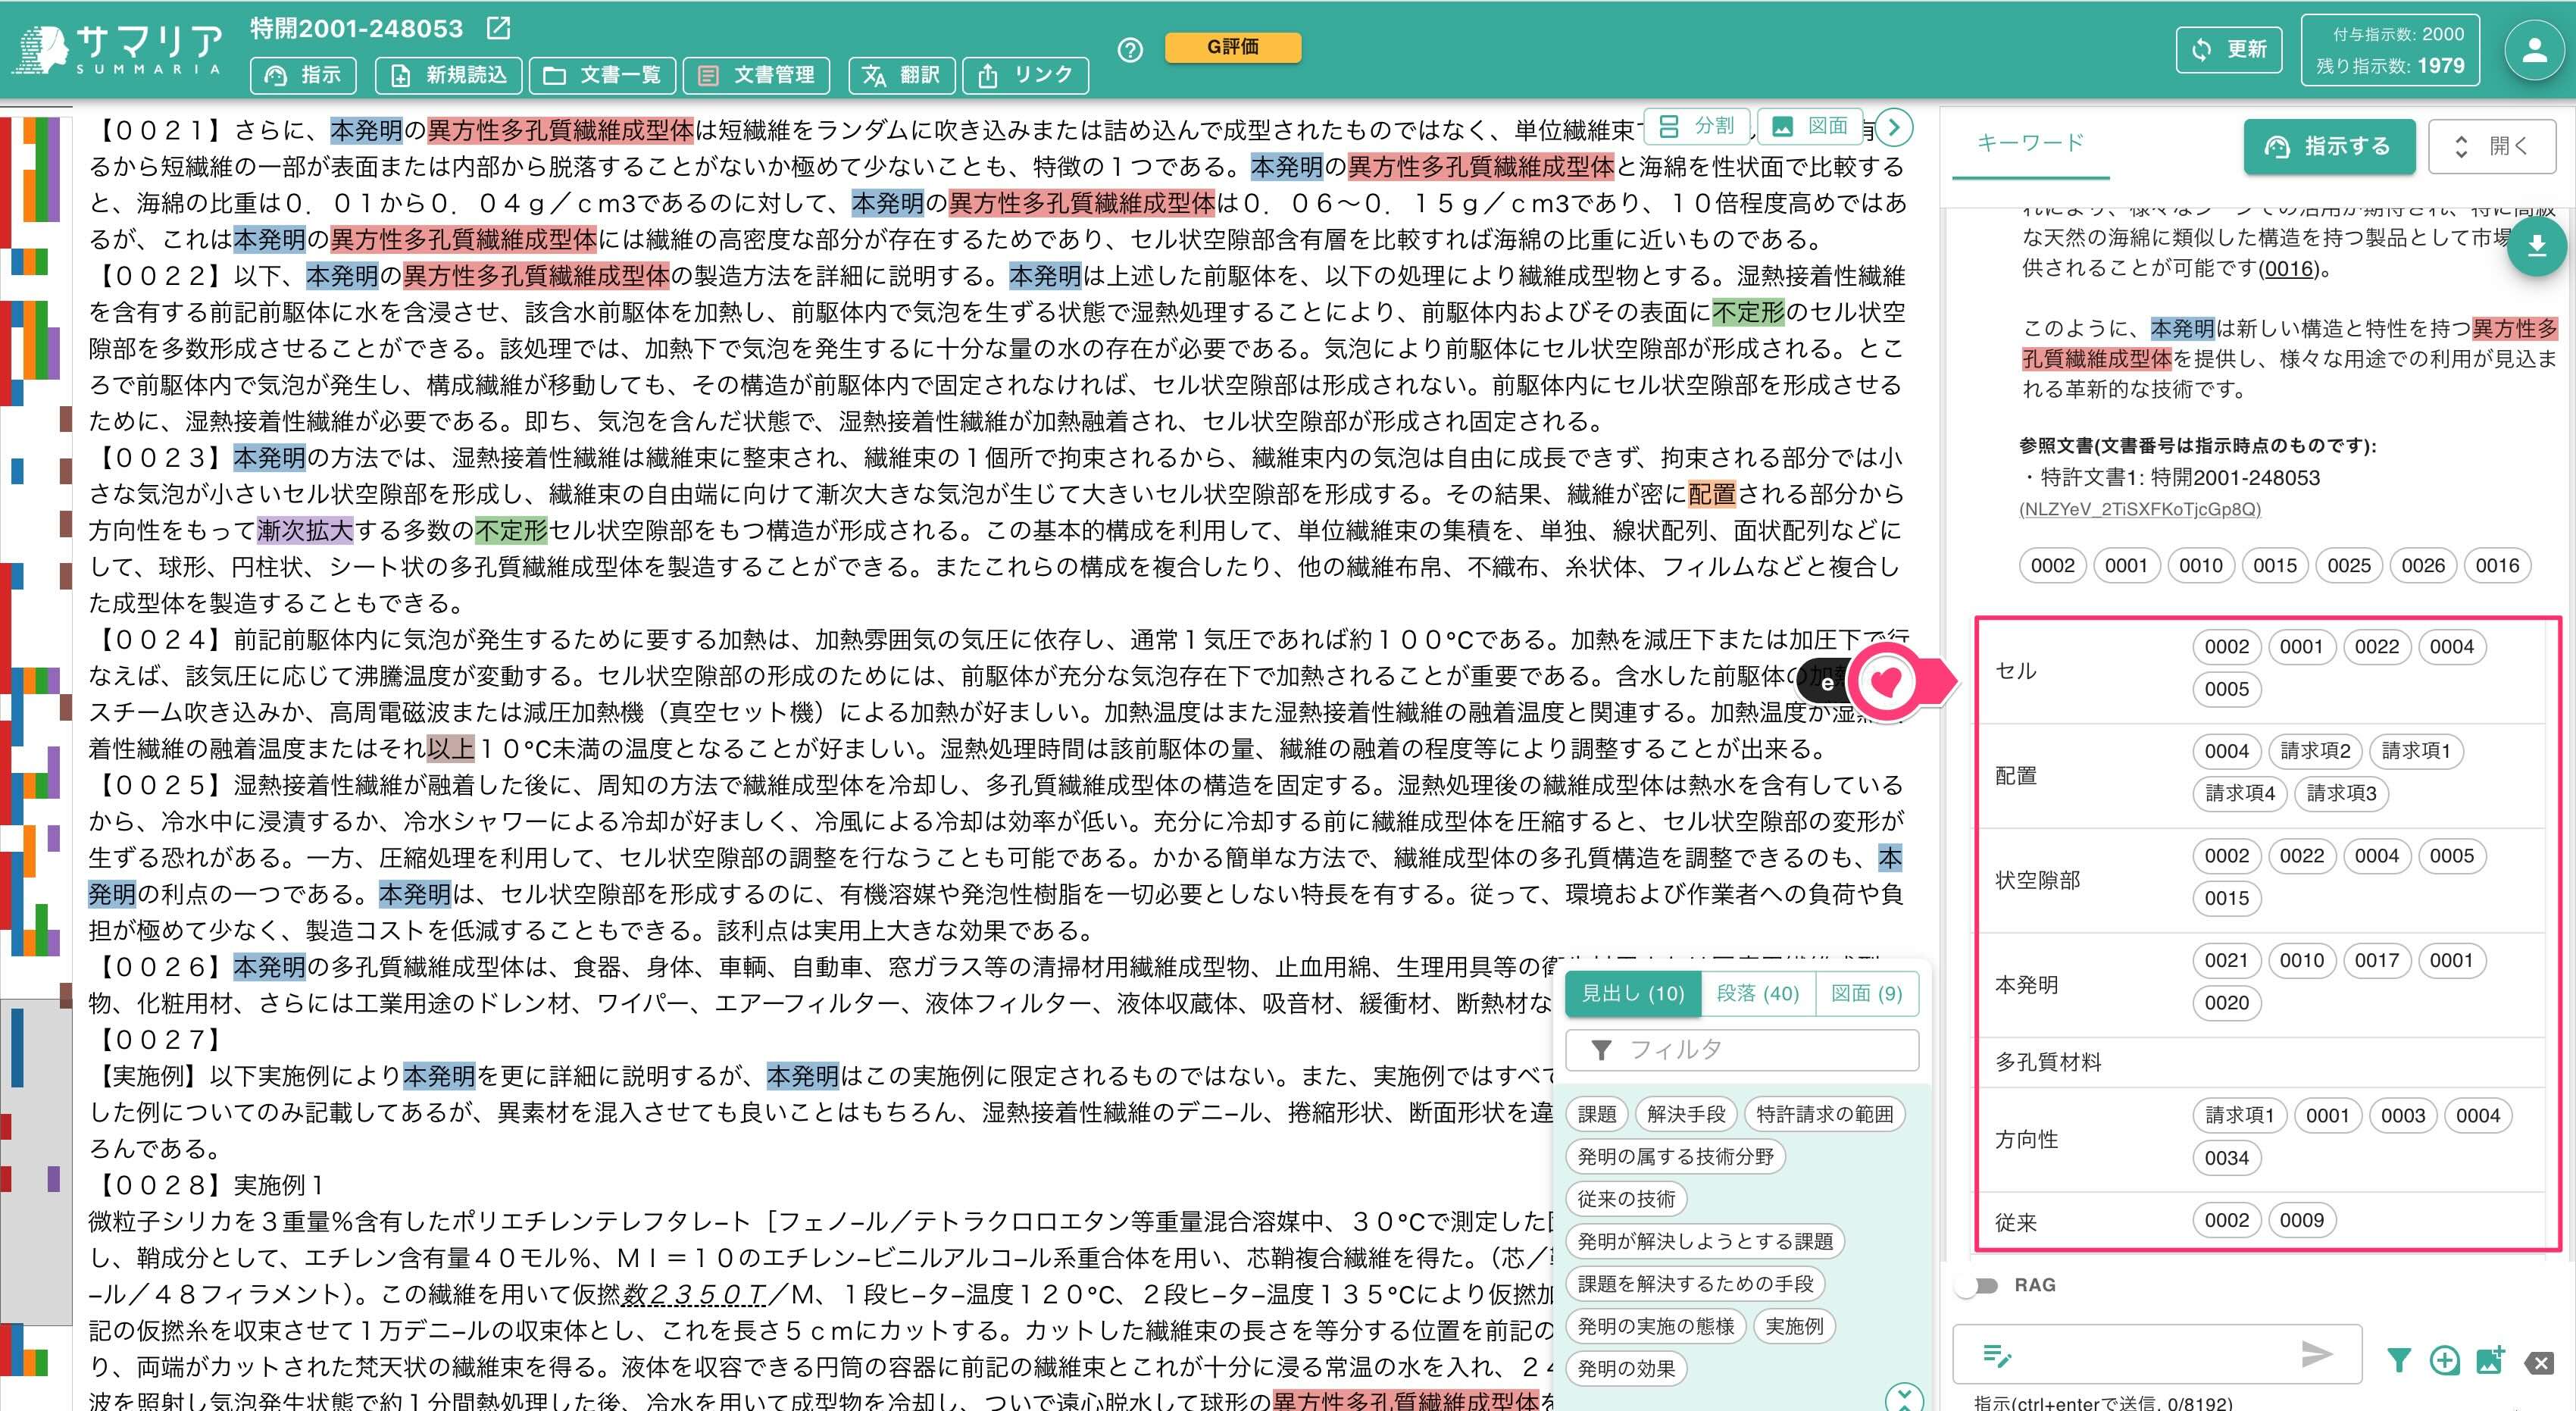The height and width of the screenshot is (1411, 2576).
Task: Click the 発明が解決しようとする課題 chip
Action: point(1705,1242)
